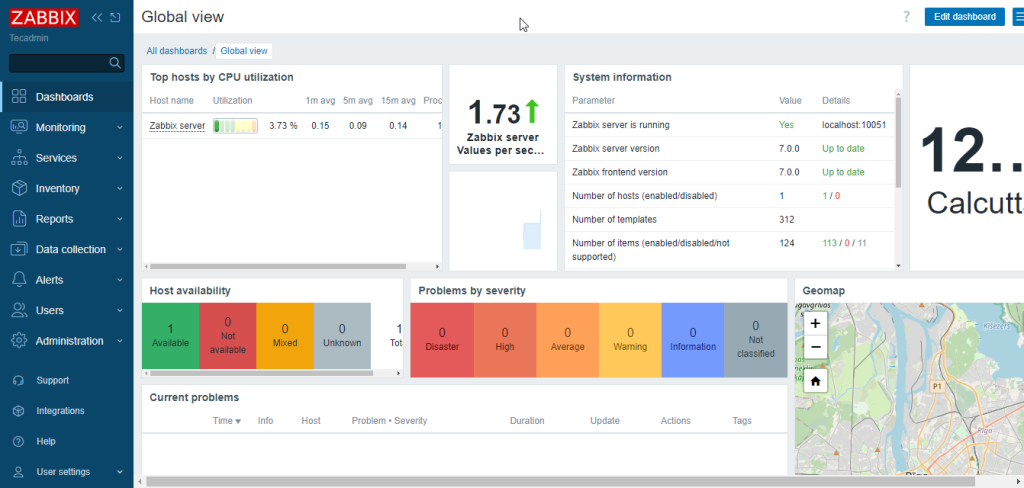Go to All dashboards breadcrumb
The height and width of the screenshot is (488, 1024).
click(x=176, y=50)
